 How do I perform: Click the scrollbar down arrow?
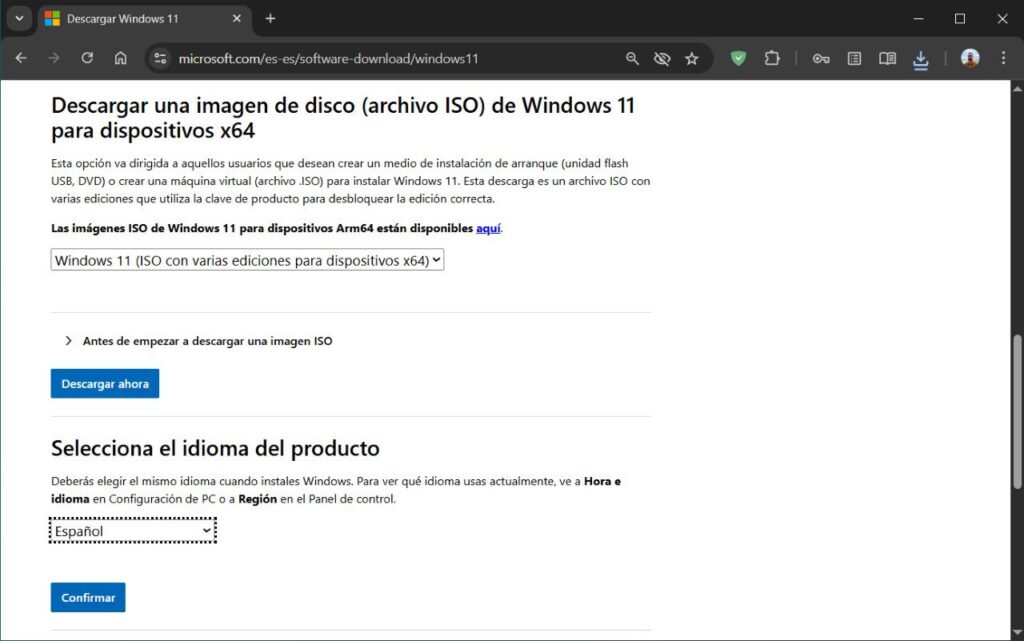tap(1017, 633)
